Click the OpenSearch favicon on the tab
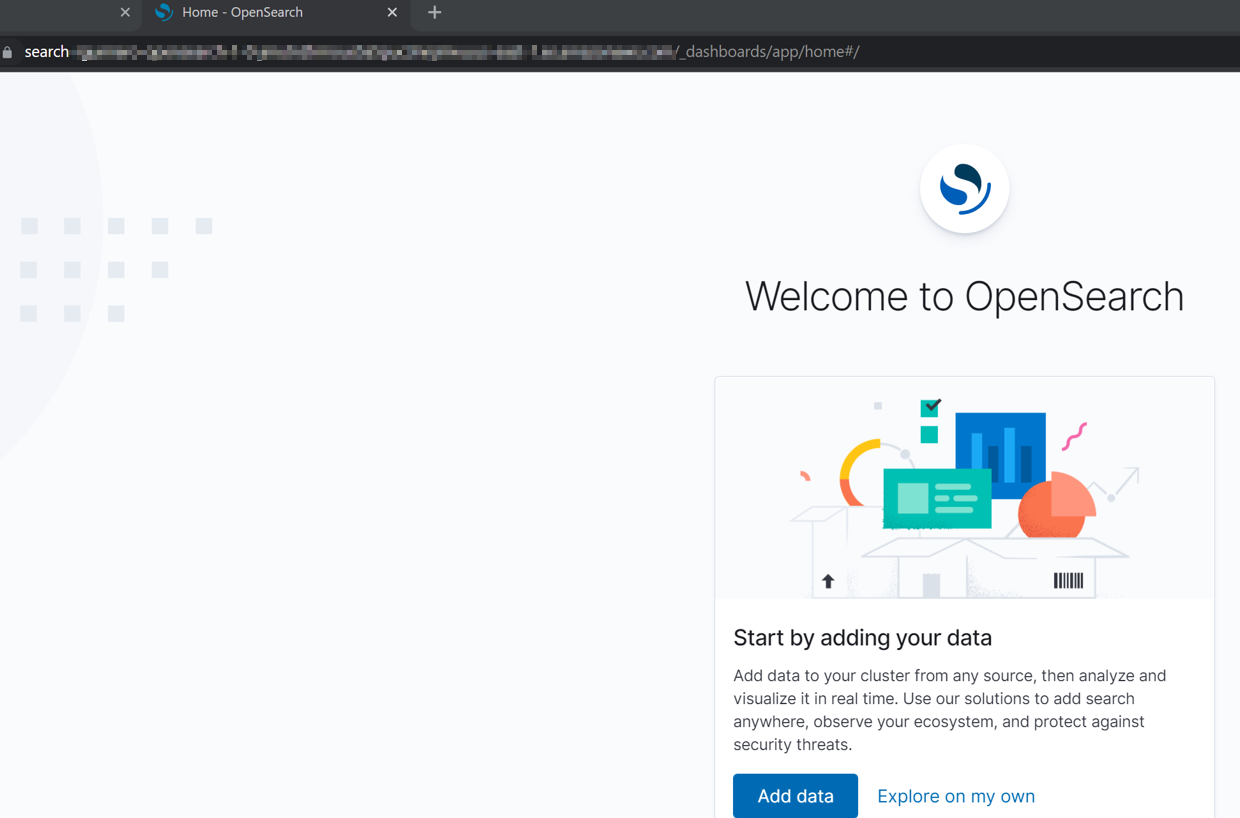1240x818 pixels. (x=164, y=12)
